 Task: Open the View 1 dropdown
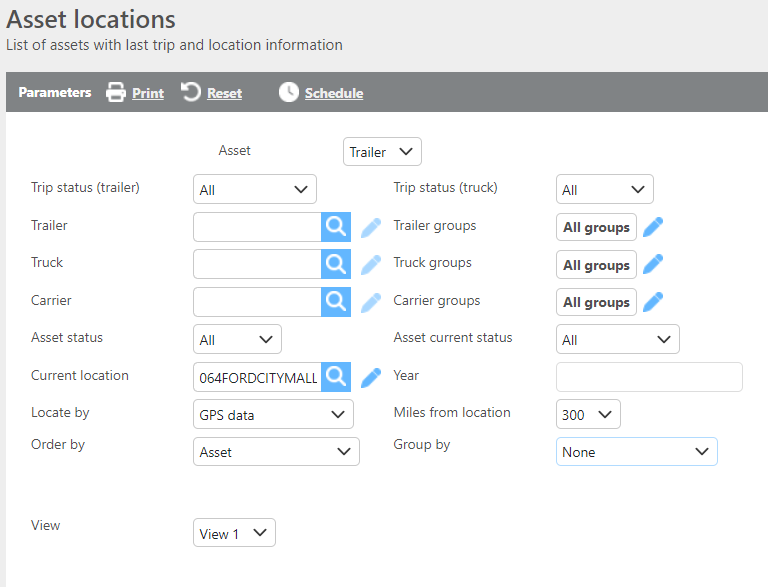pos(234,534)
